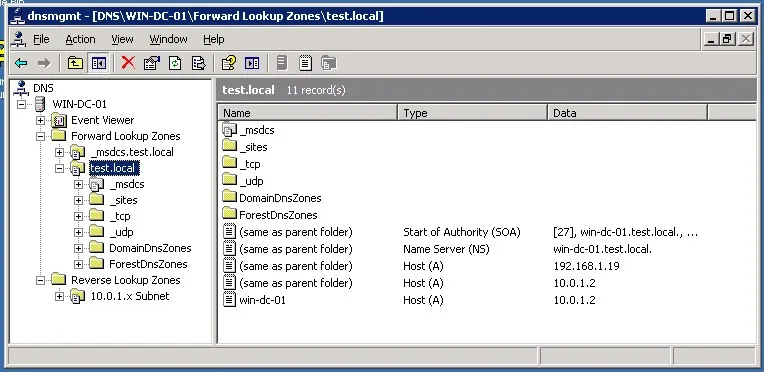Go up one level with folder icon
This screenshot has width=764, height=372.
click(x=75, y=63)
